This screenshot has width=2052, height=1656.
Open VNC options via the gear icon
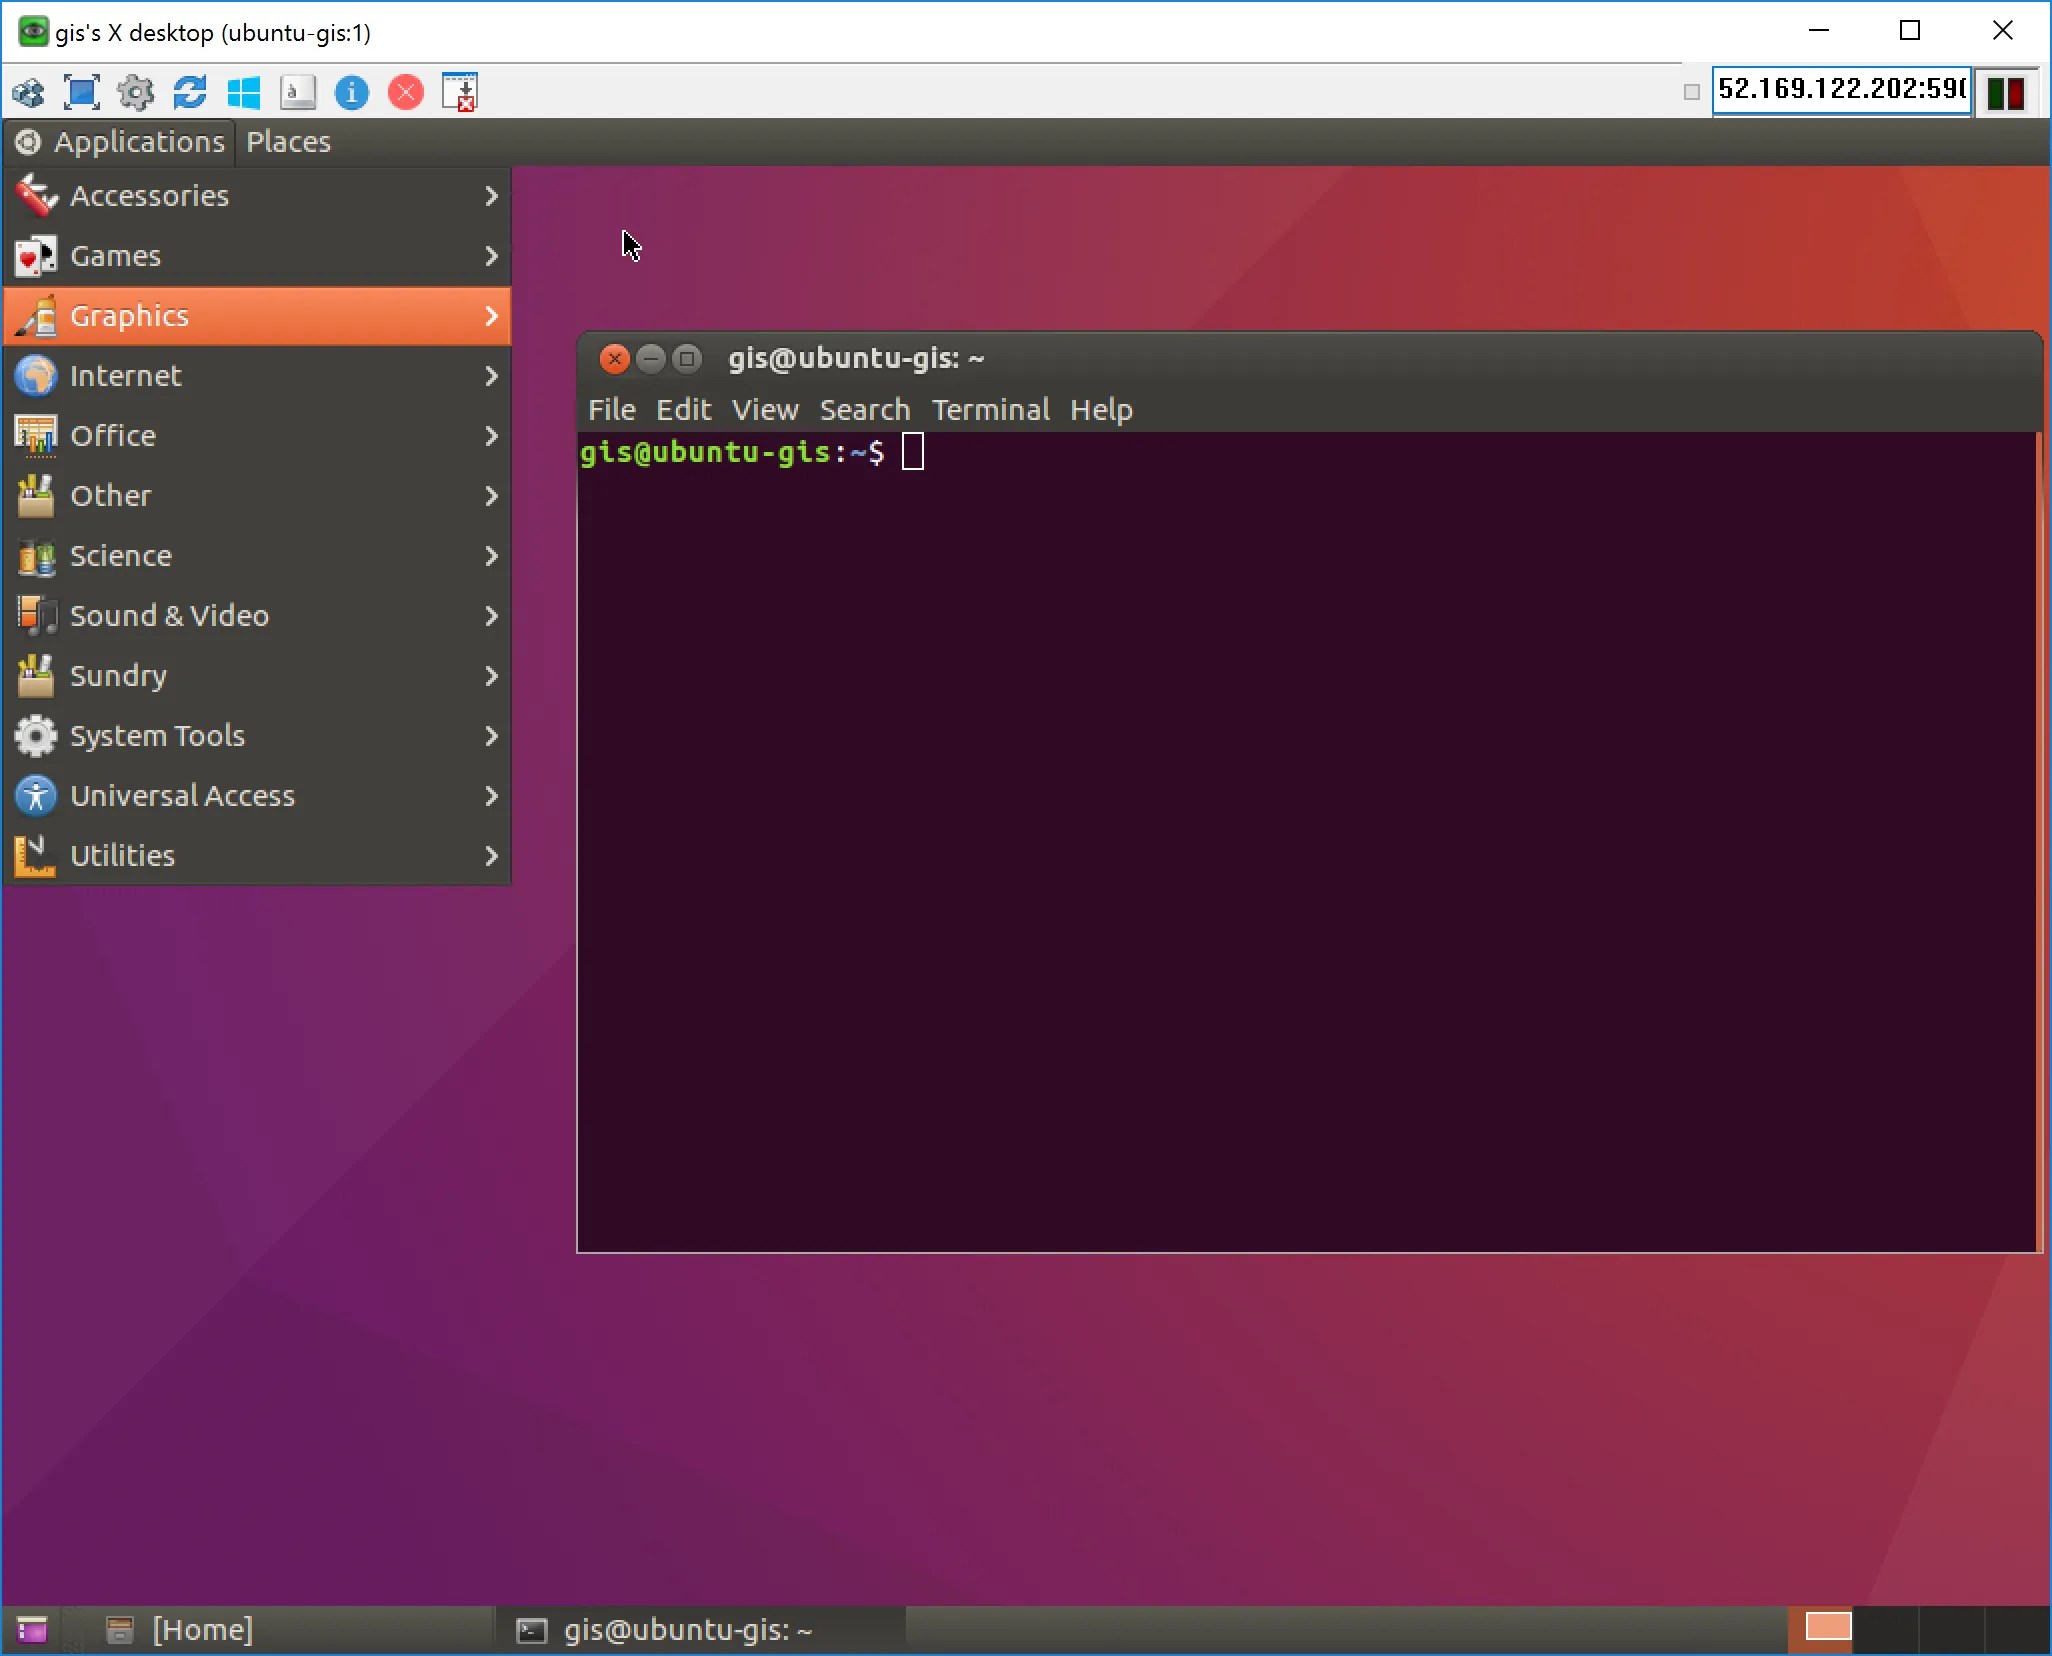click(136, 93)
